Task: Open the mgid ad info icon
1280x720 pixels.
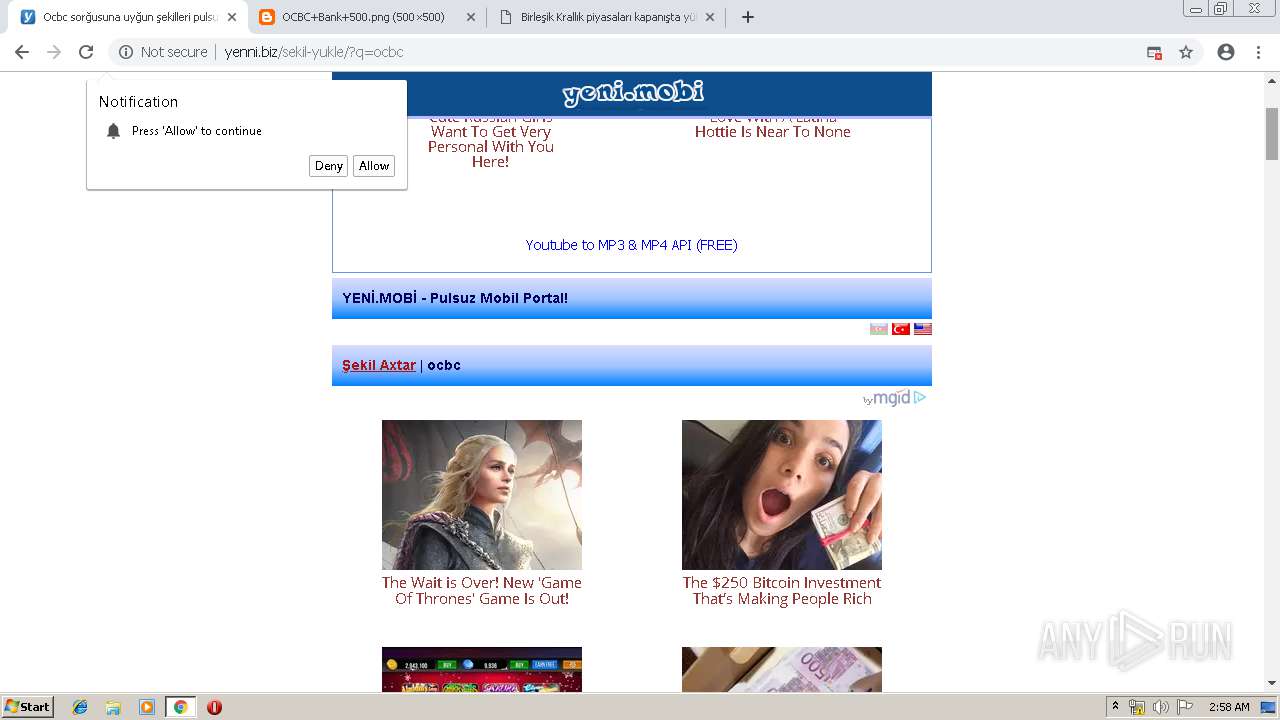Action: (x=920, y=398)
